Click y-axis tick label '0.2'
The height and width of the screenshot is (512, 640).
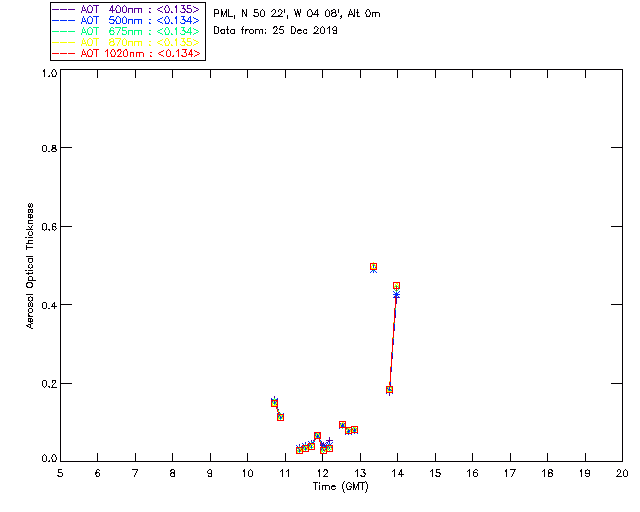(x=49, y=384)
